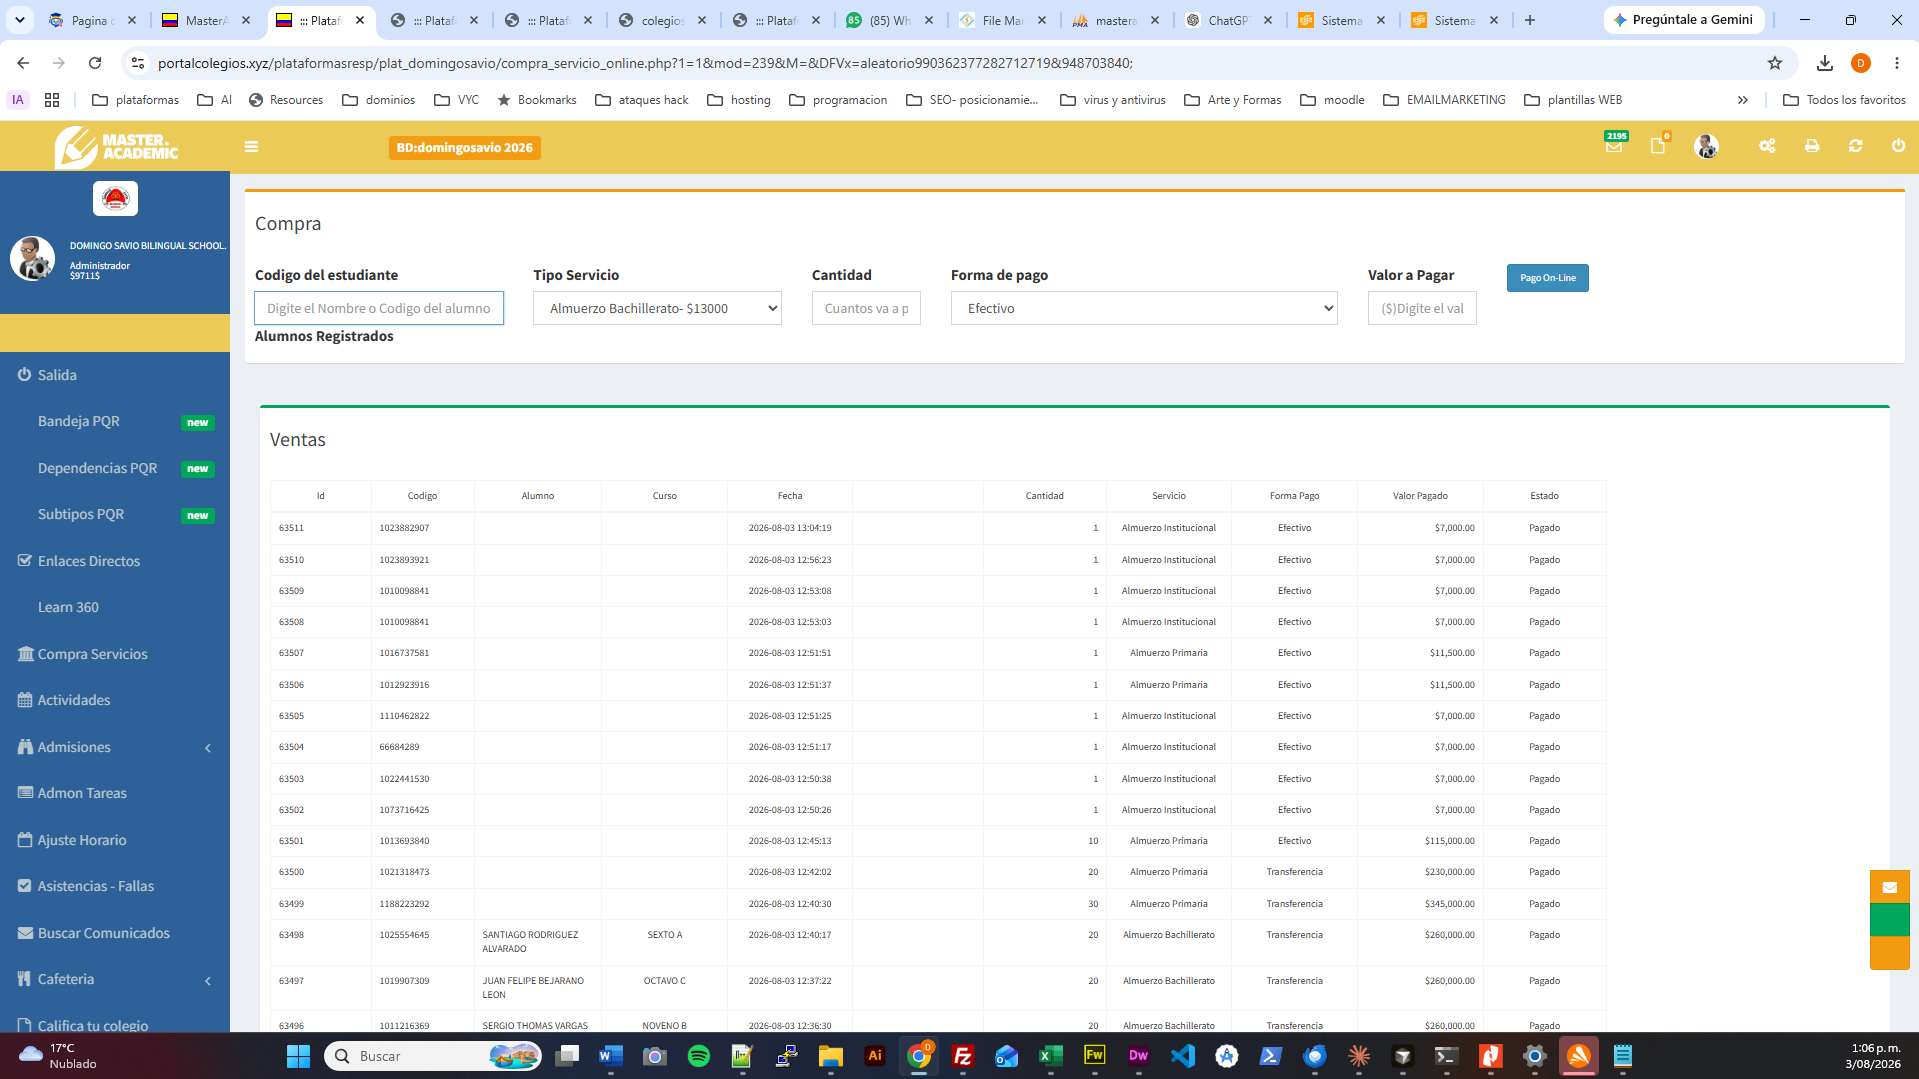Click the refresh sync icon in header

coord(1856,146)
